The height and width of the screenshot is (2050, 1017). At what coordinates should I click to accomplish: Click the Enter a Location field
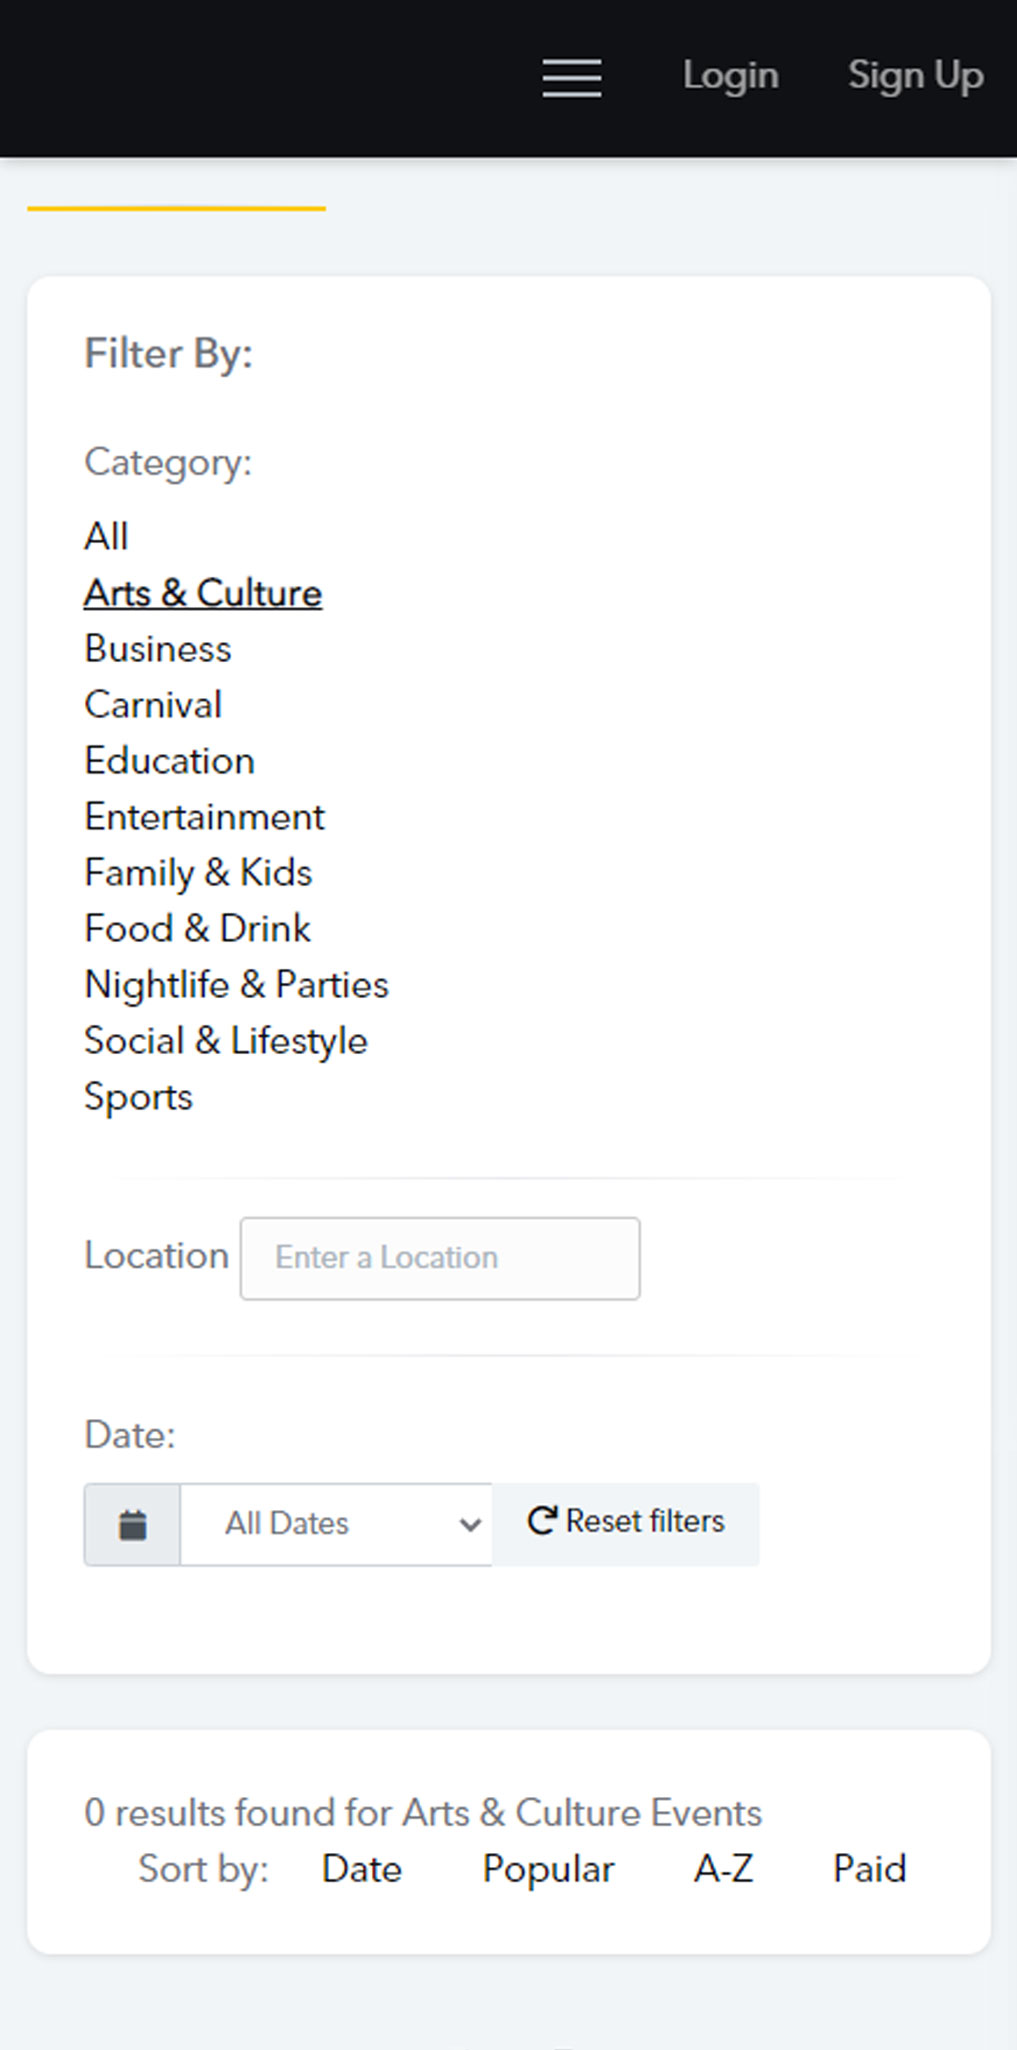point(440,1258)
